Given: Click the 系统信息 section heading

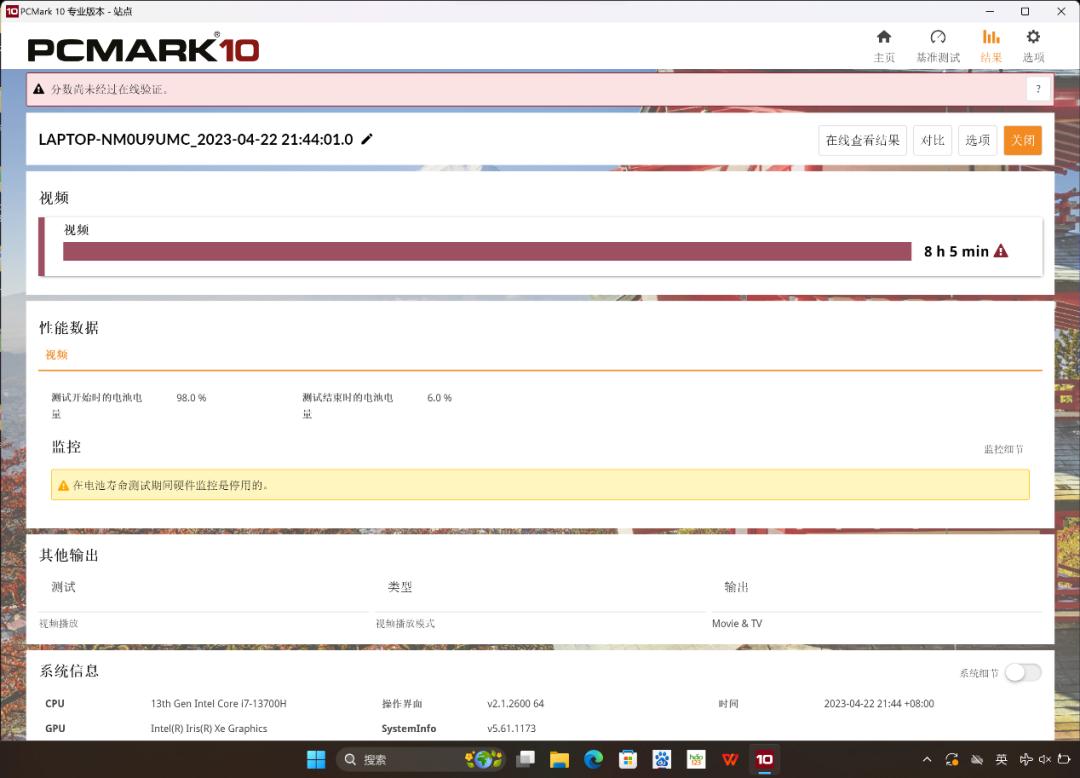Looking at the screenshot, I should (69, 671).
